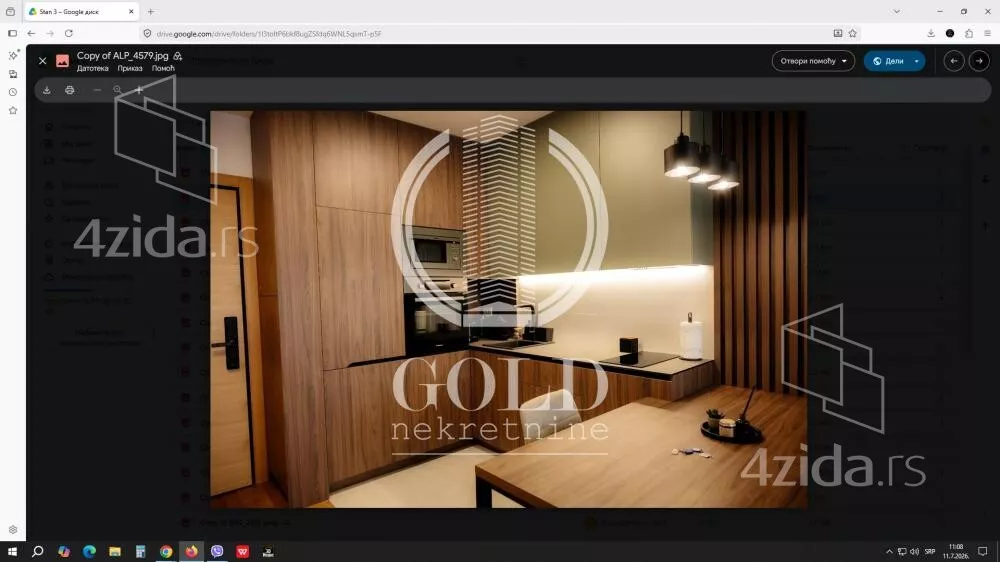Image resolution: width=1000 pixels, height=562 pixels.
Task: Click the kitchen photo preview
Action: click(508, 309)
